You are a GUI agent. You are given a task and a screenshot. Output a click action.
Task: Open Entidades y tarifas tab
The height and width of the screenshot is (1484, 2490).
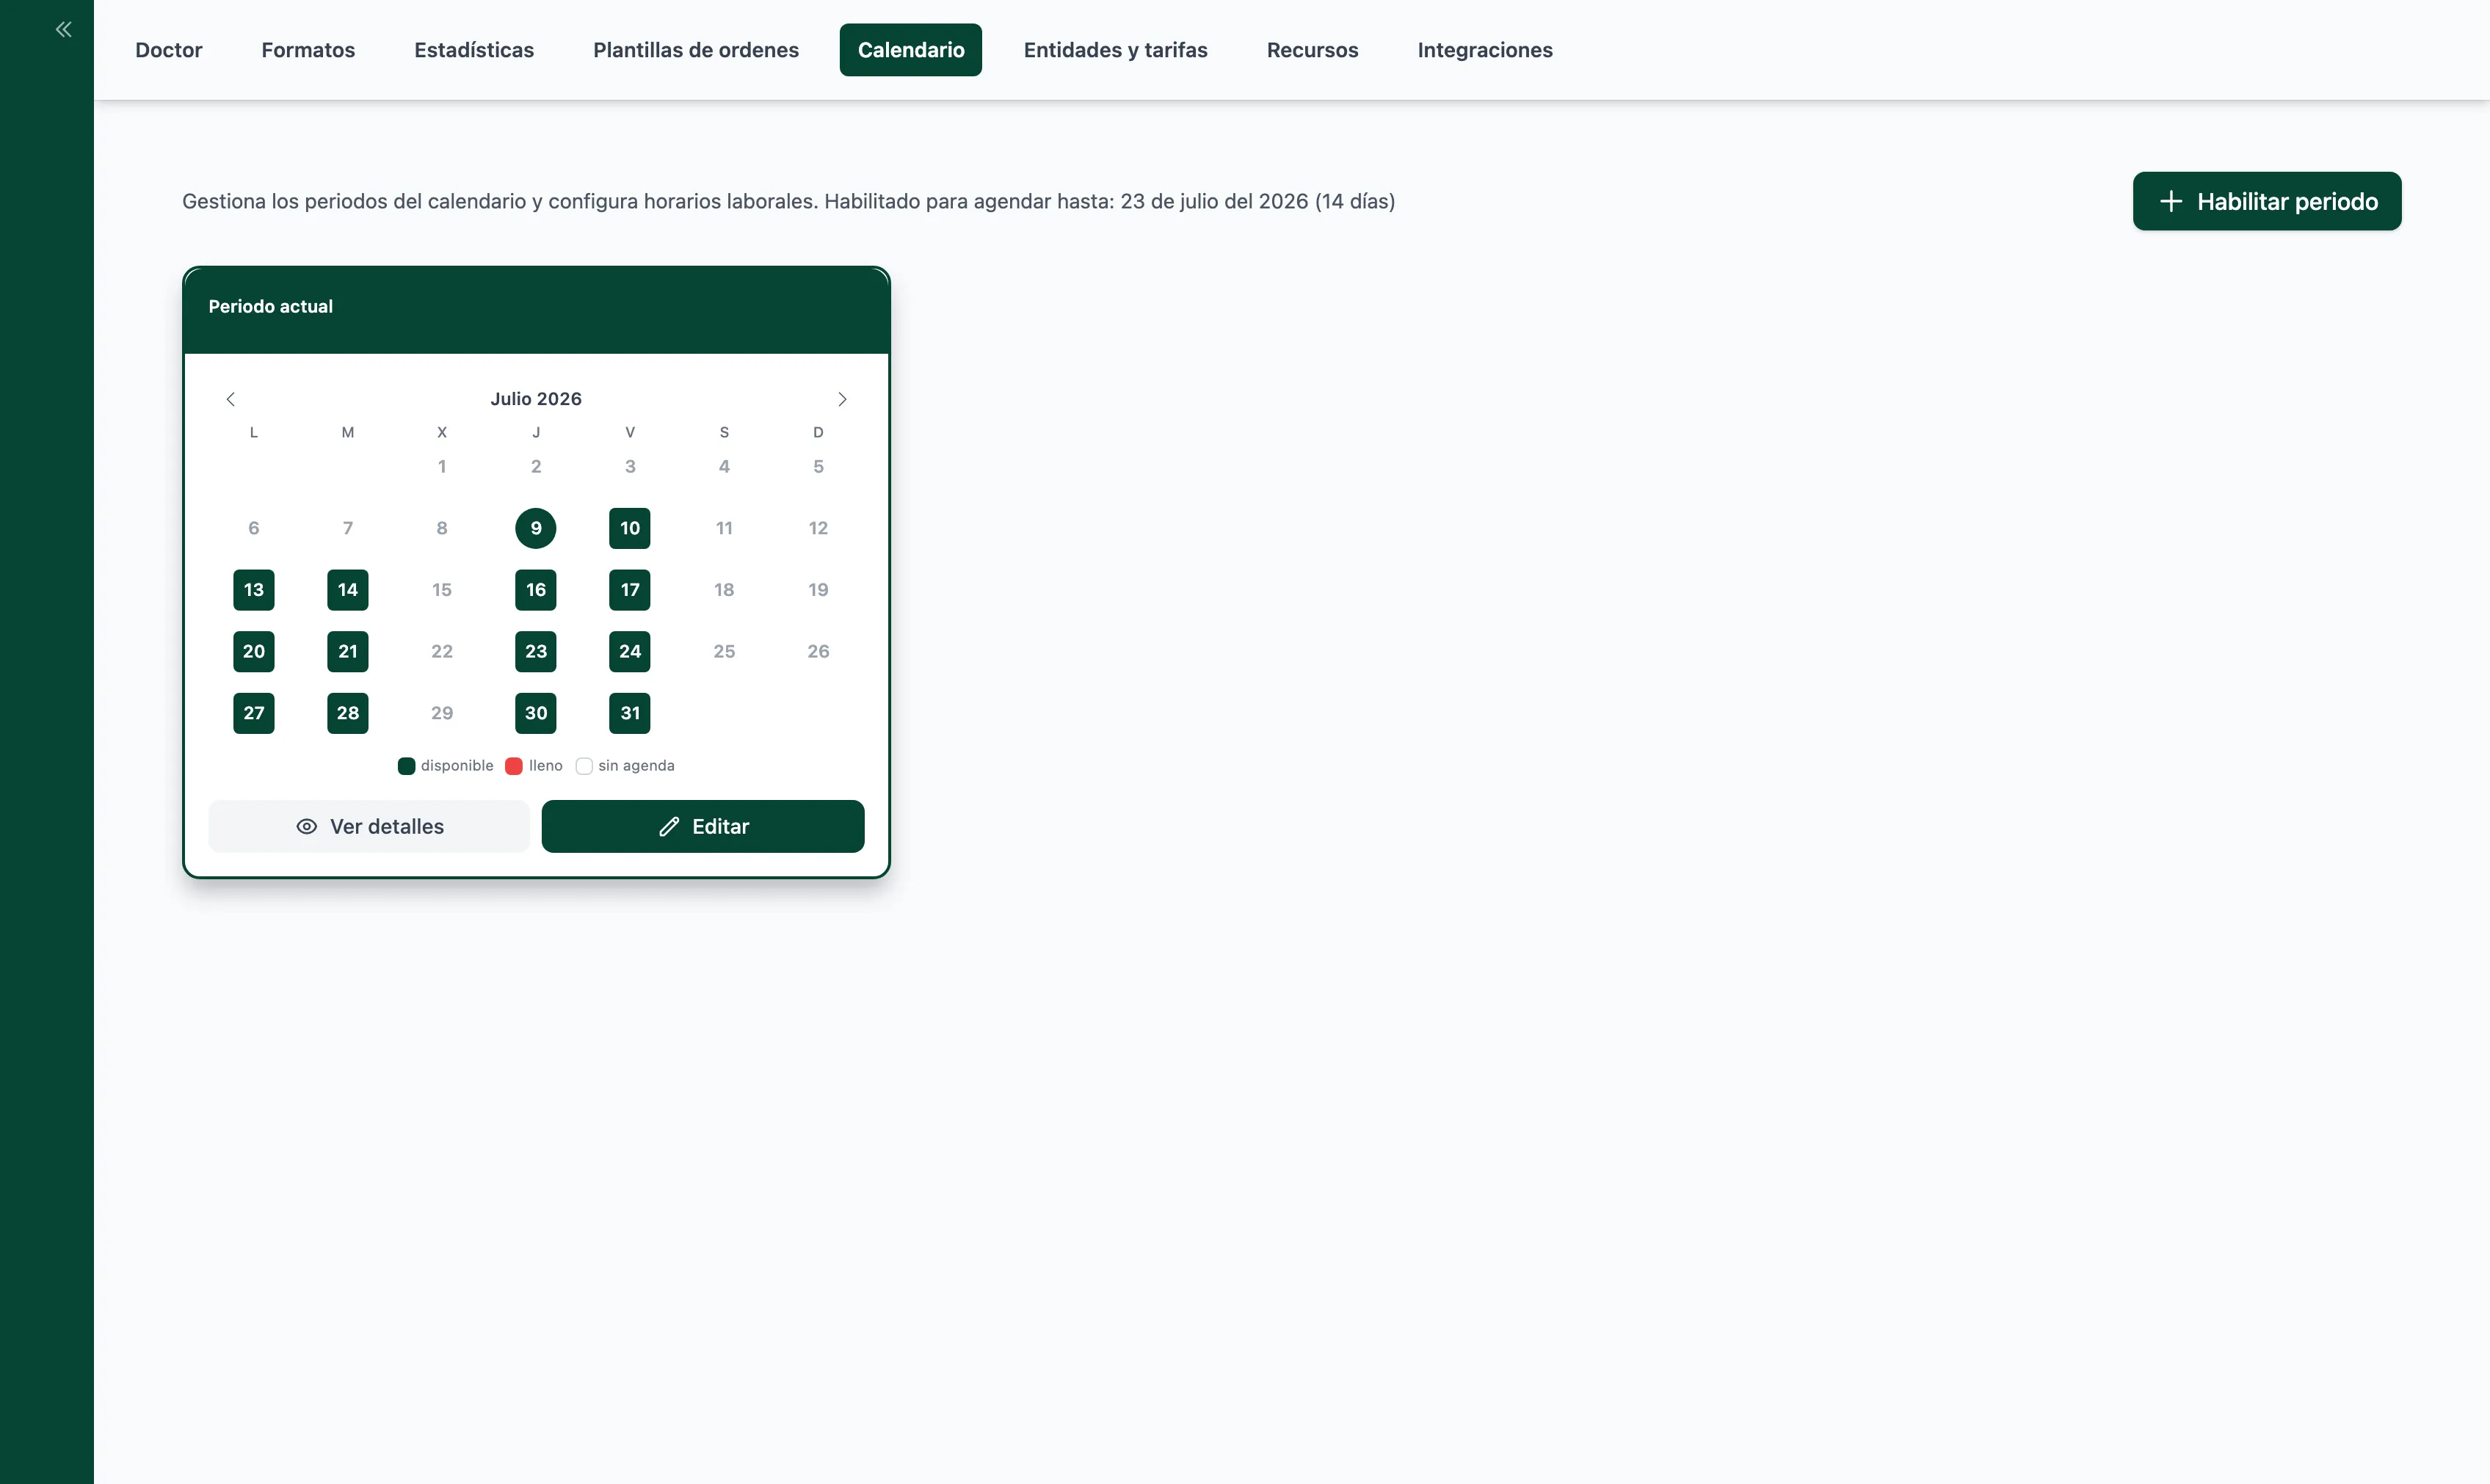[1116, 50]
